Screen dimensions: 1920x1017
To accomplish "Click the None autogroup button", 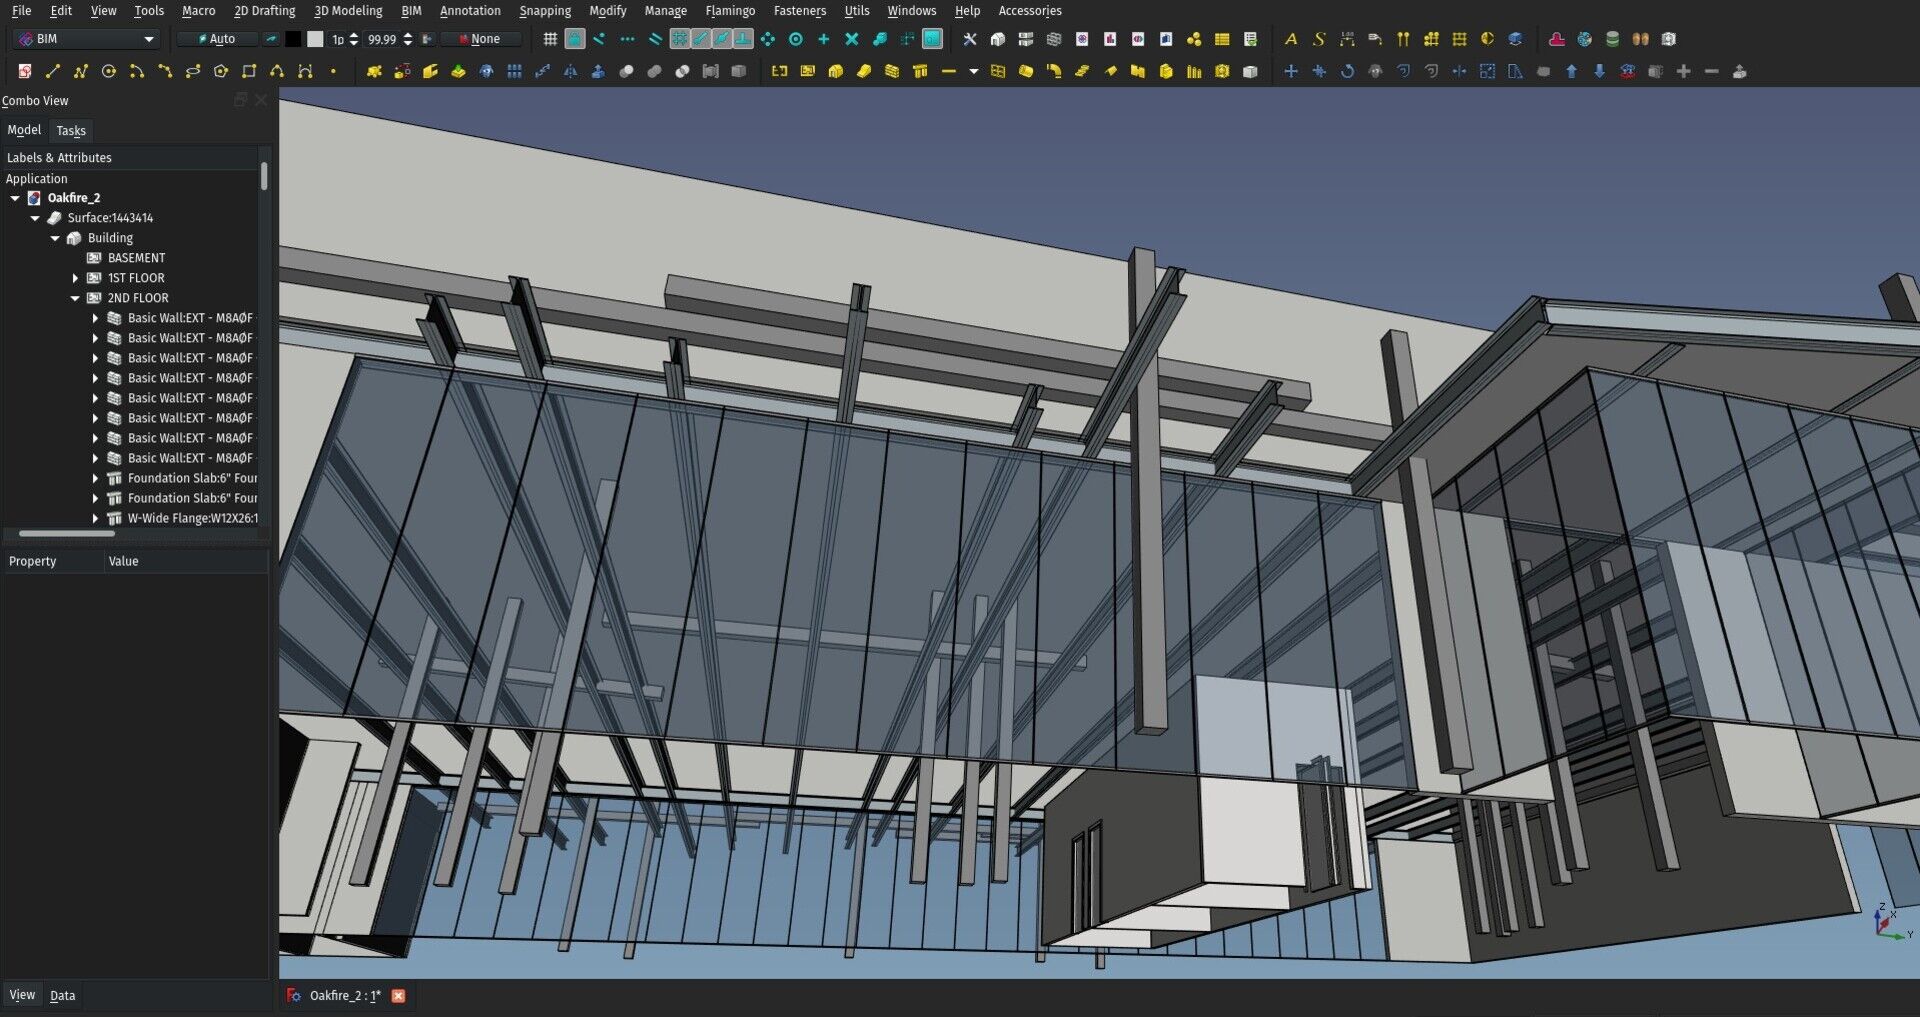I will click(x=483, y=39).
